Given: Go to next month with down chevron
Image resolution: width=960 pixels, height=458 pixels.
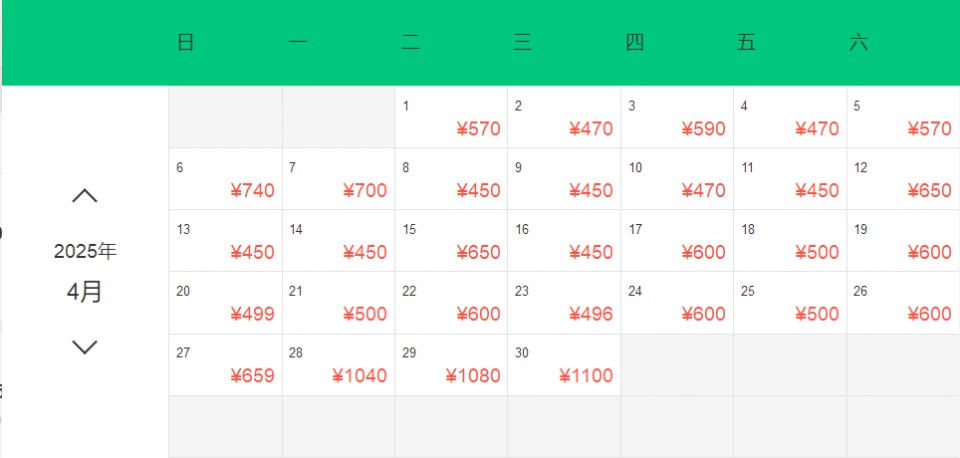Looking at the screenshot, I should coord(85,347).
